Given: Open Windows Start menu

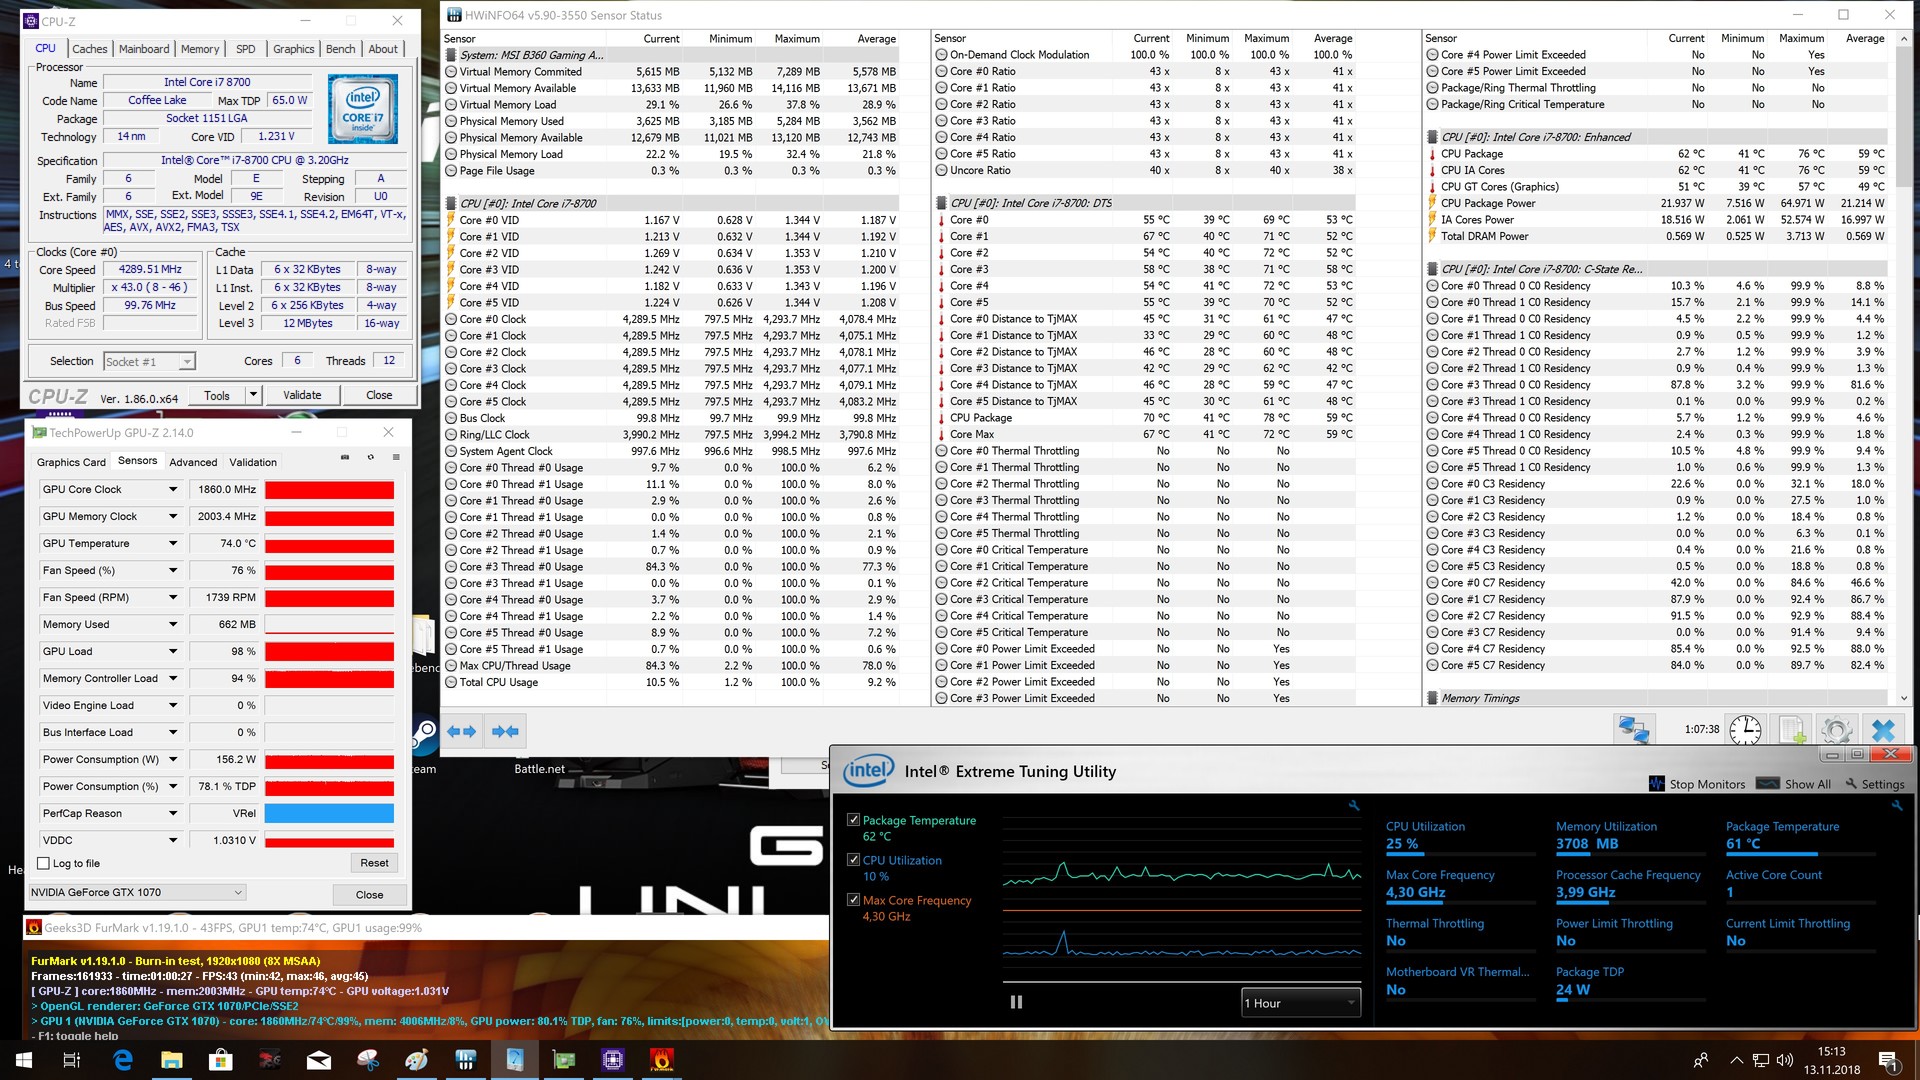Looking at the screenshot, I should coord(23,1060).
